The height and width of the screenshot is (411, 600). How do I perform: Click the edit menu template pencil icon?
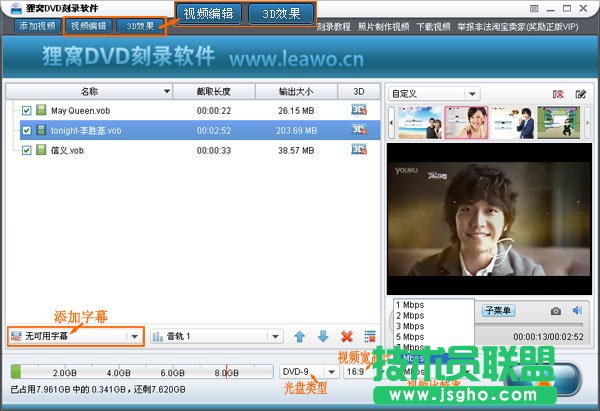pyautogui.click(x=581, y=94)
